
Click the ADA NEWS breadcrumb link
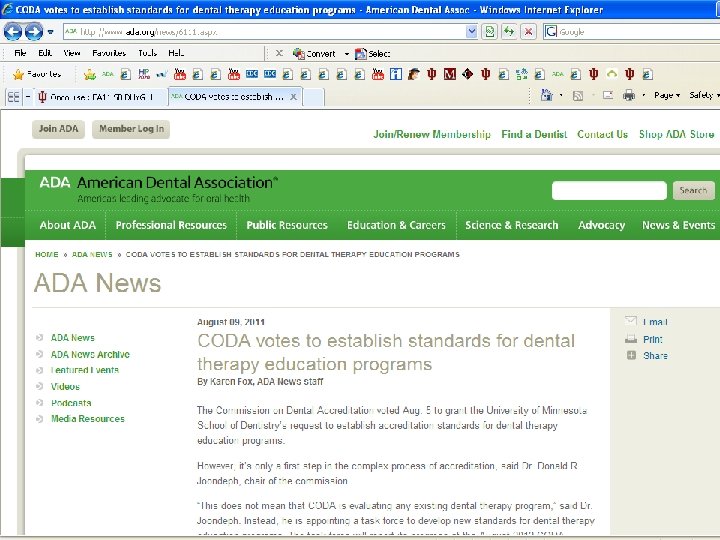(x=92, y=254)
